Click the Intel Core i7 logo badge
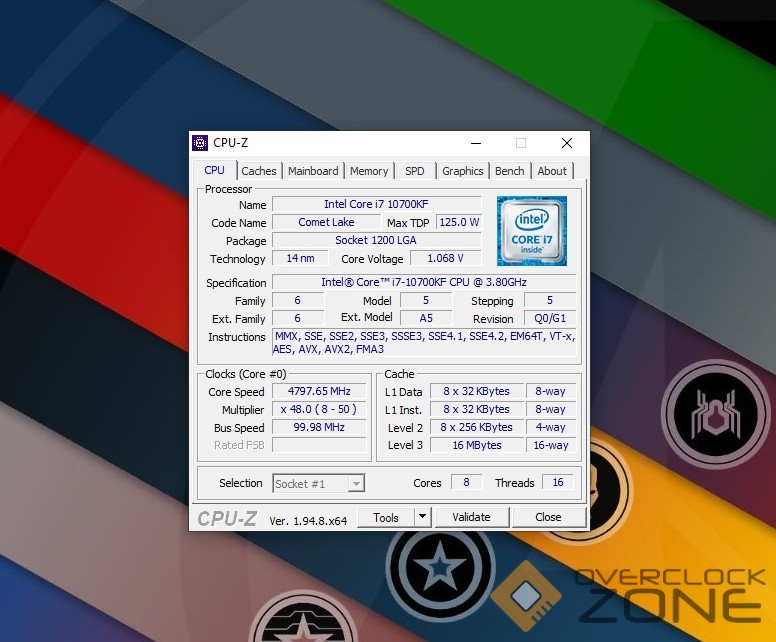This screenshot has width=776, height=642. [x=531, y=230]
